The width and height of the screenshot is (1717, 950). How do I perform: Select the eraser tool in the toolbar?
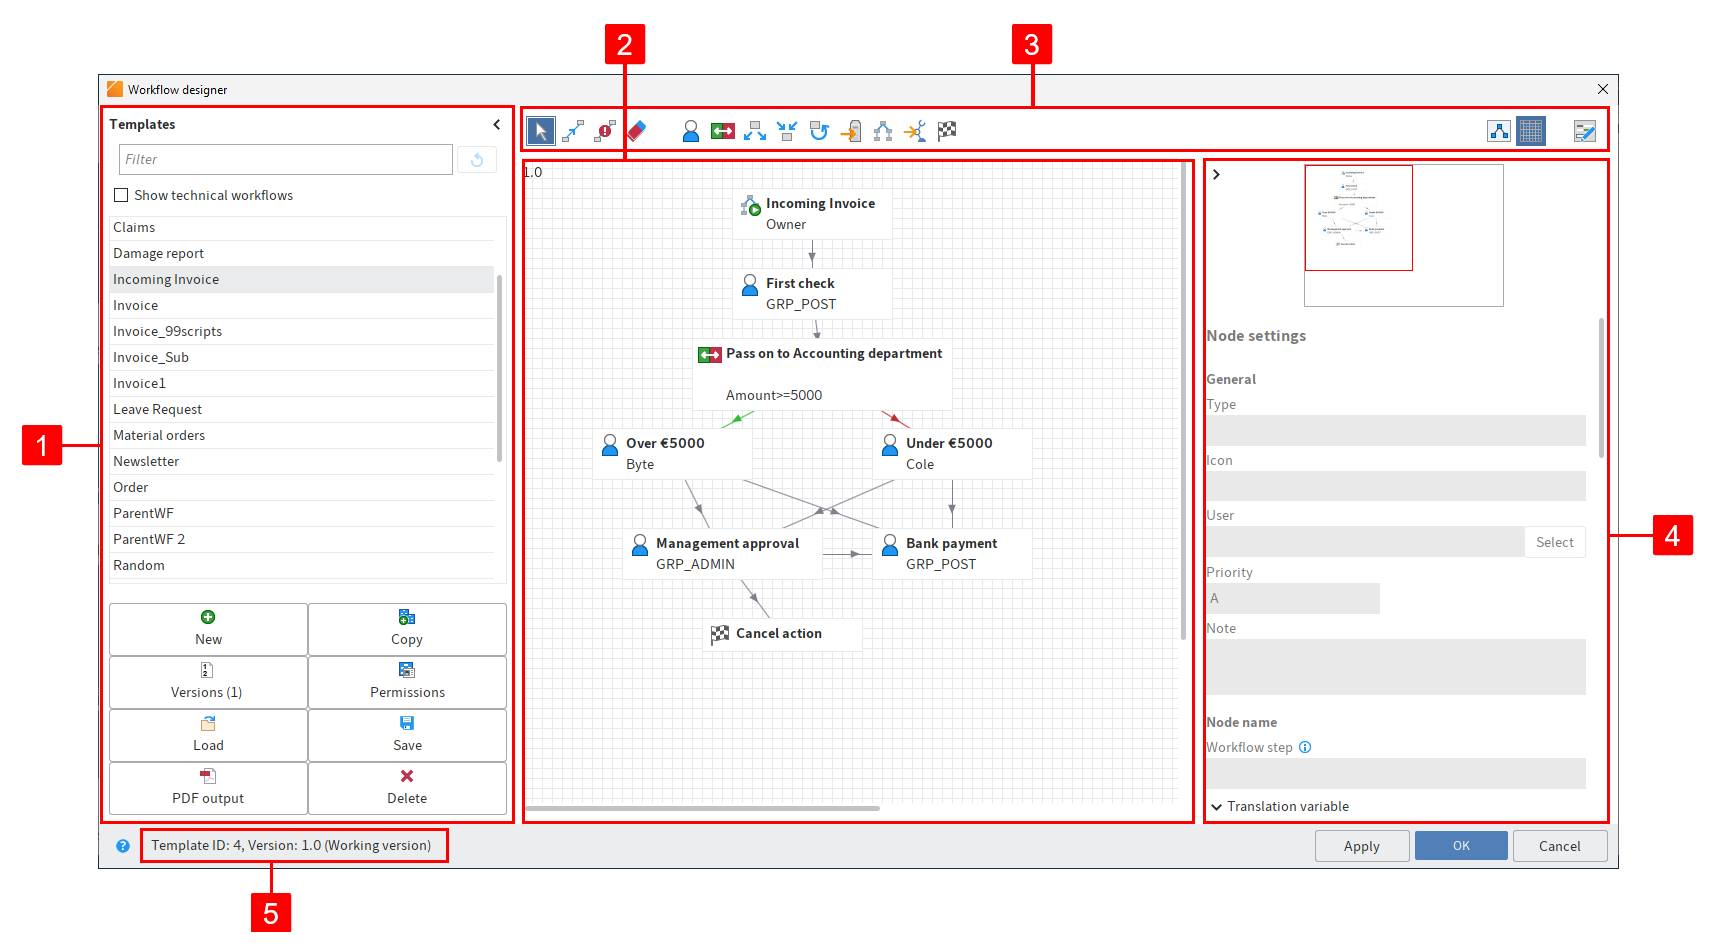click(x=637, y=130)
